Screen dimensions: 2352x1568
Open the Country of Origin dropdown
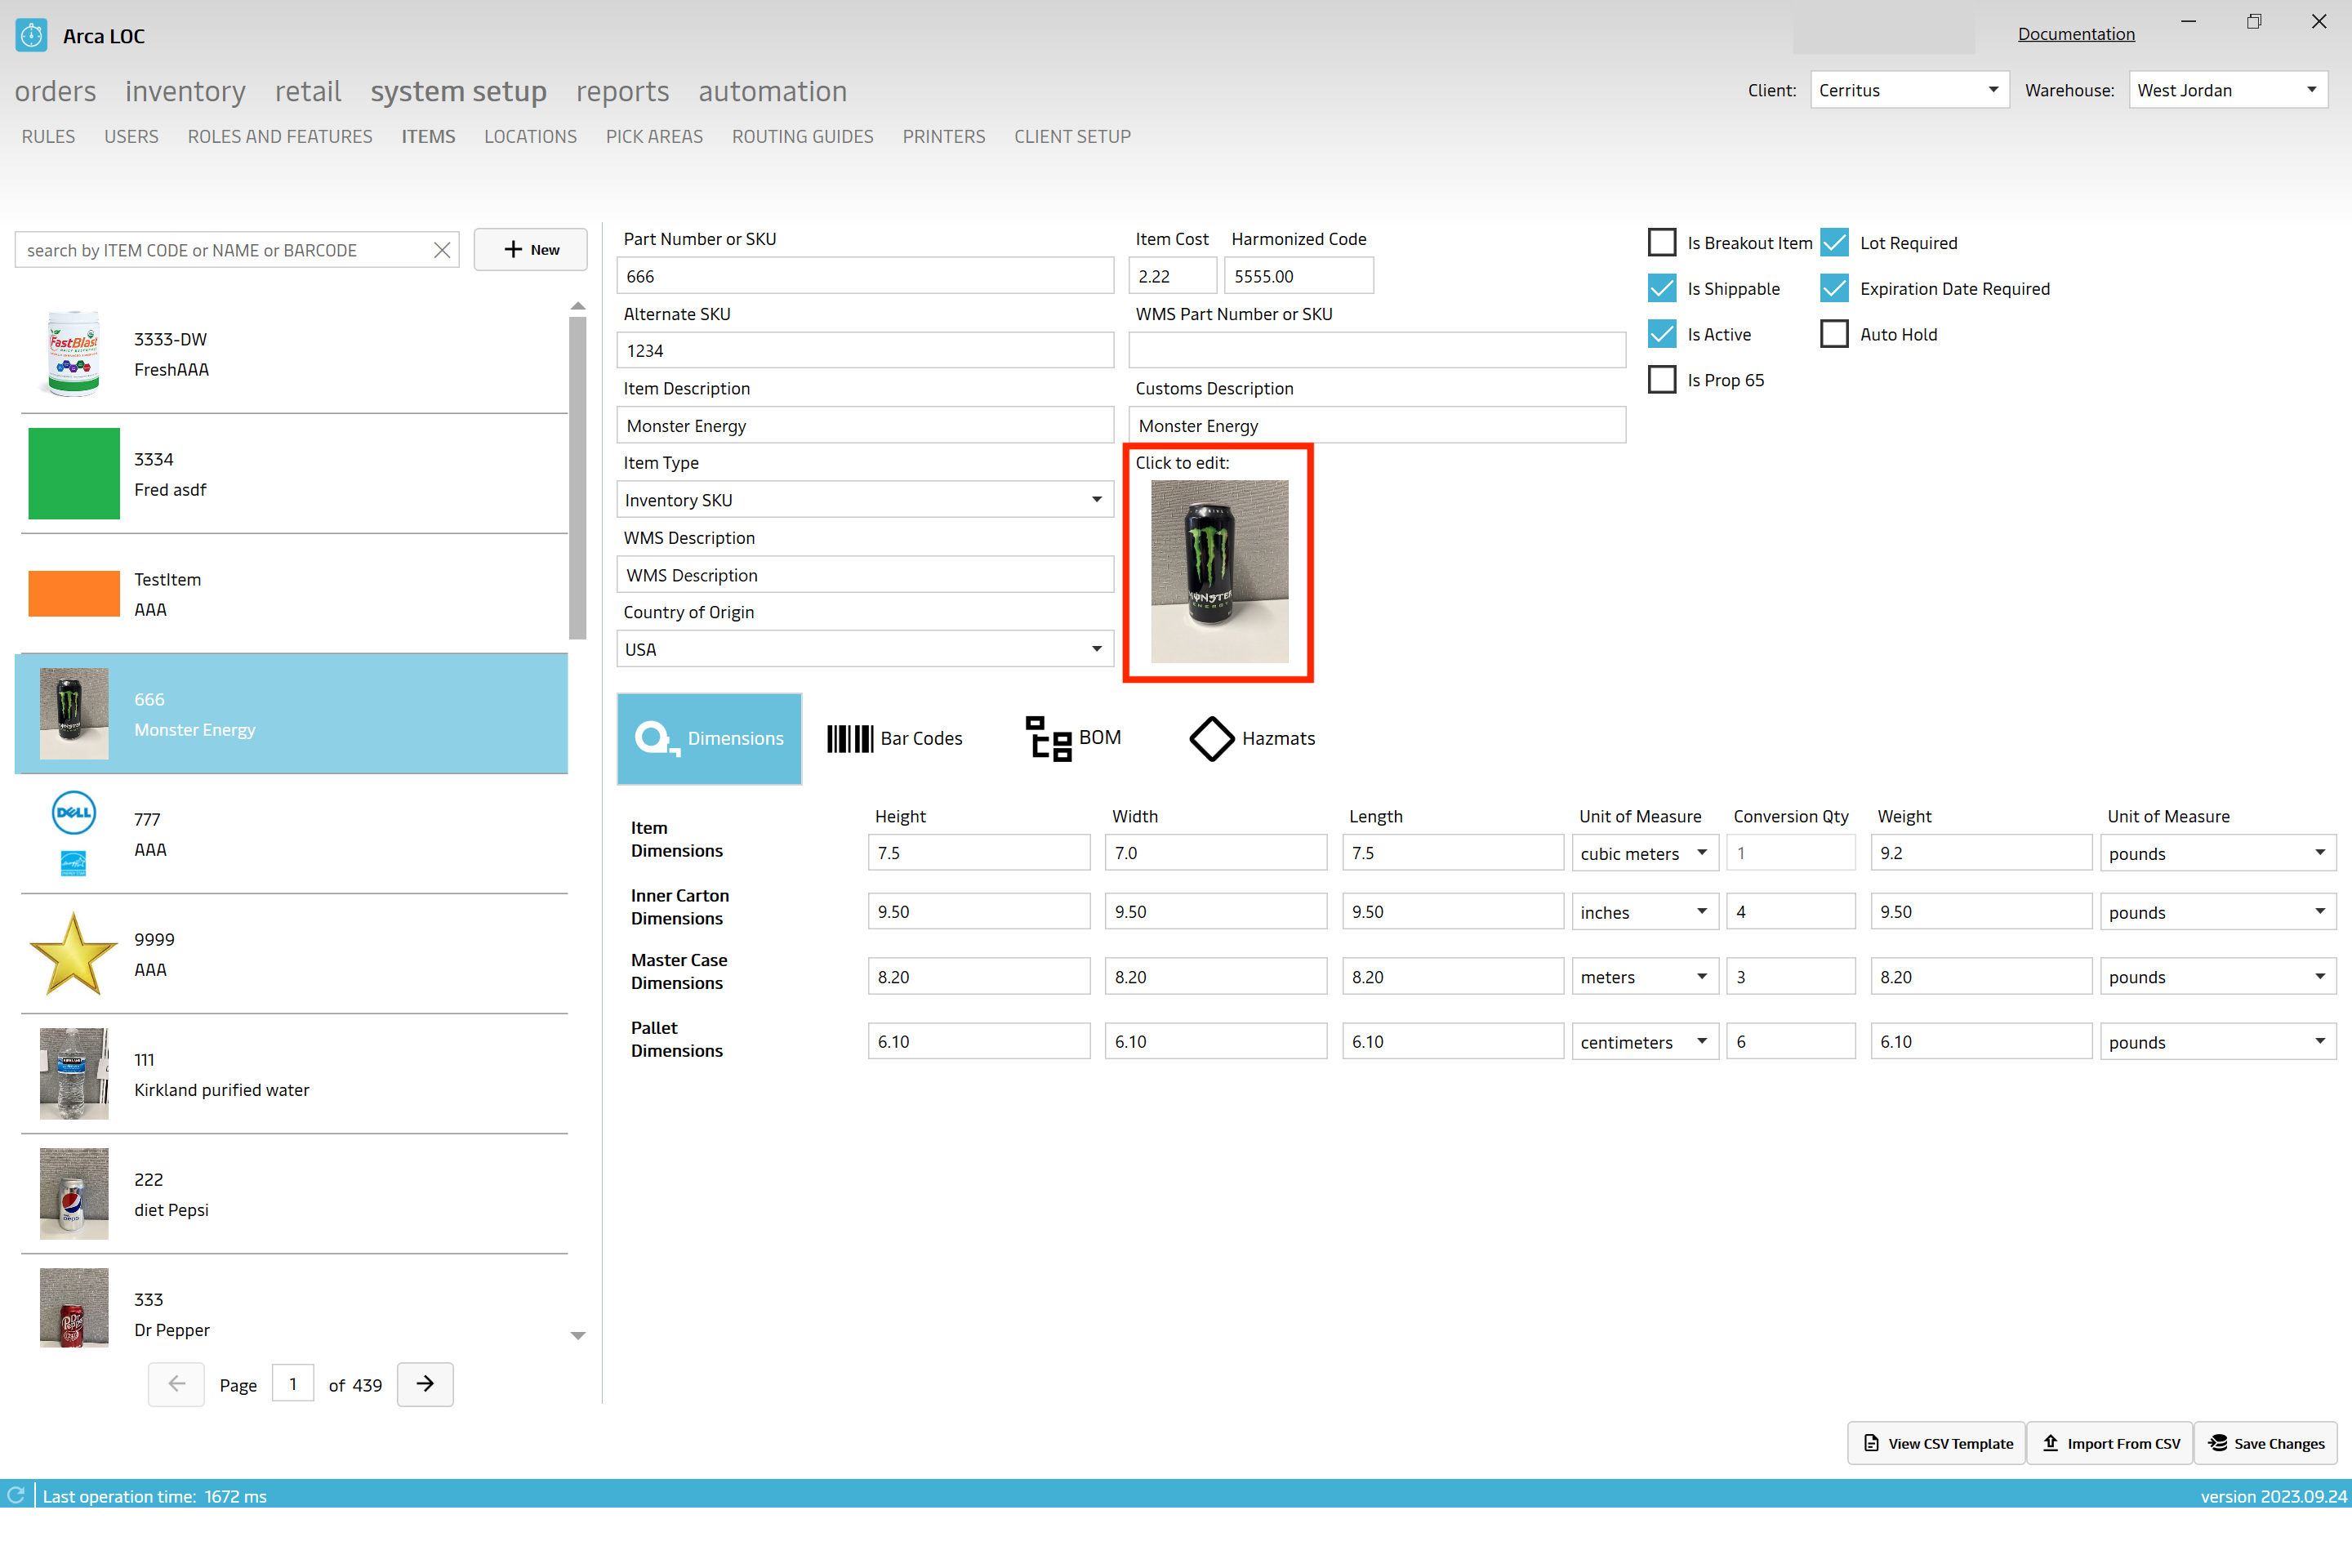pos(865,649)
